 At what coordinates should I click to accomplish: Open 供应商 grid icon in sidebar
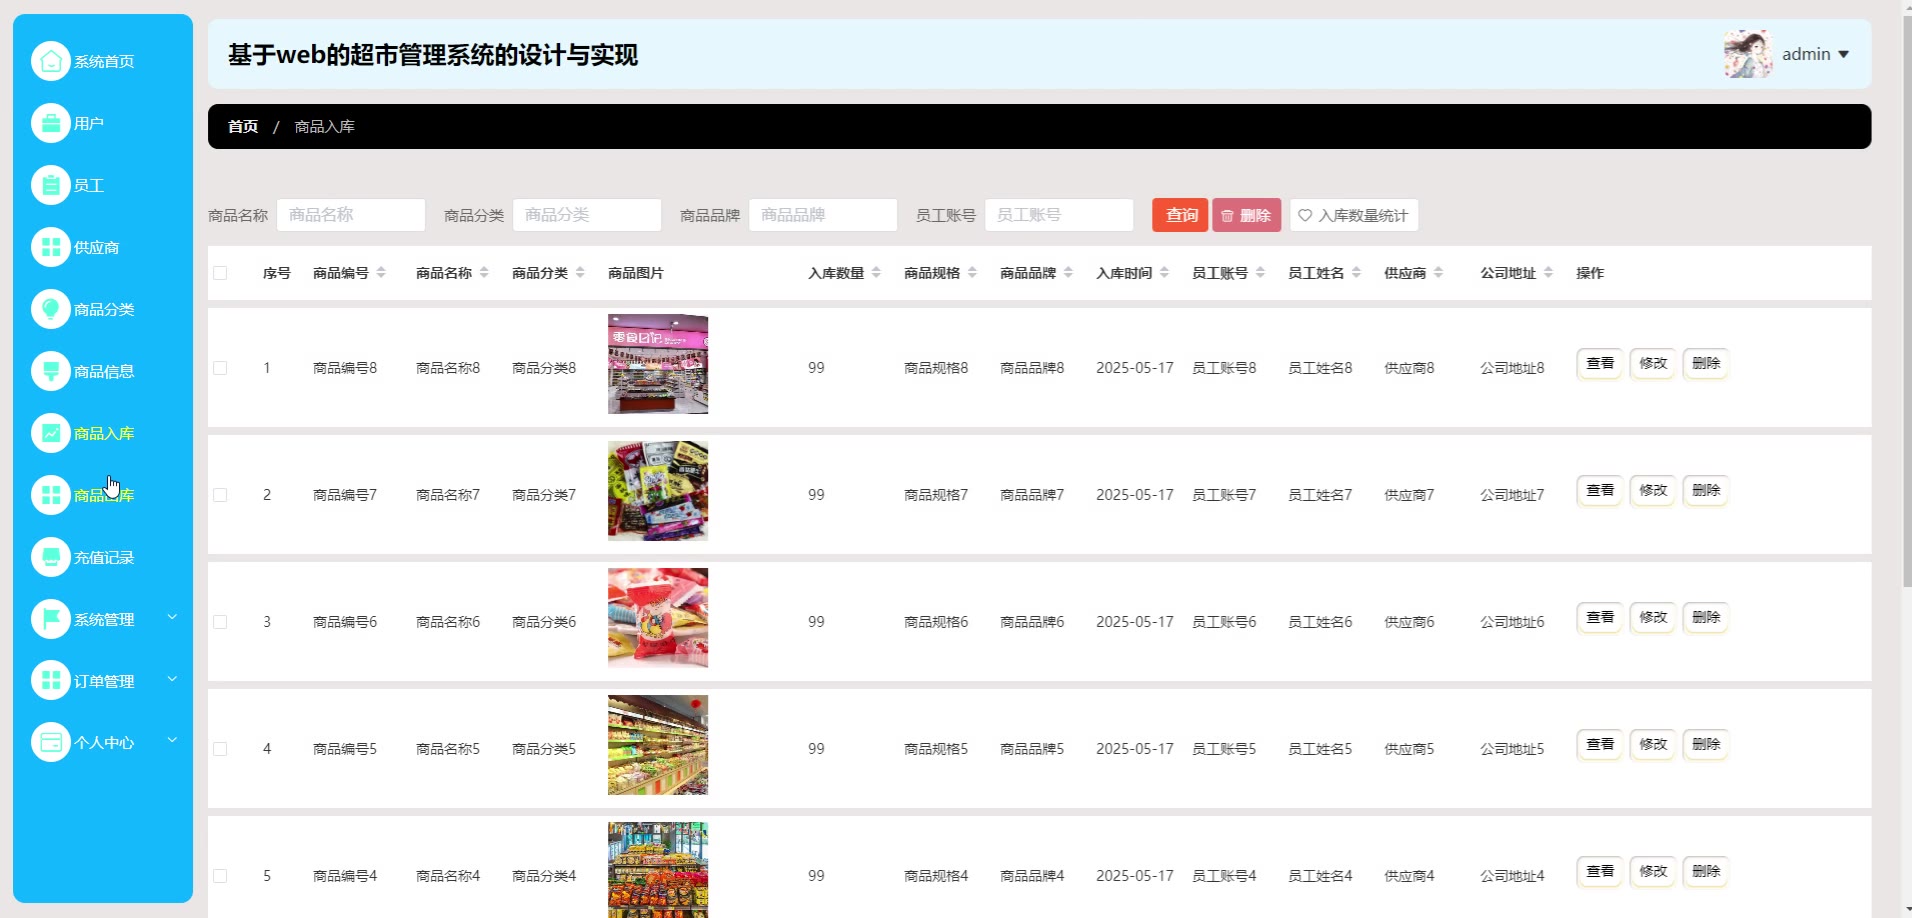click(x=50, y=247)
